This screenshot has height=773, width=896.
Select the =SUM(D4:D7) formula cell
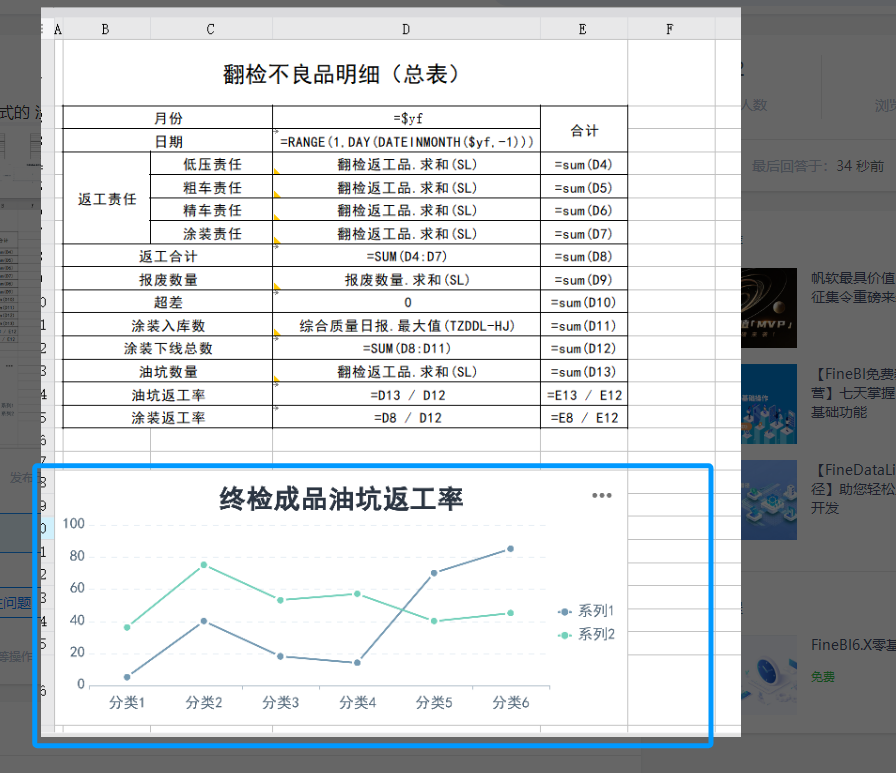[406, 257]
